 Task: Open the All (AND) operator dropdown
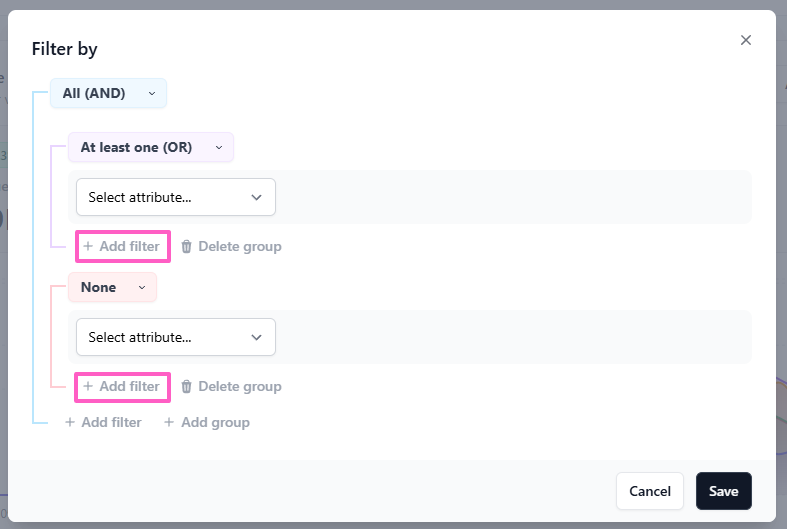(x=108, y=93)
